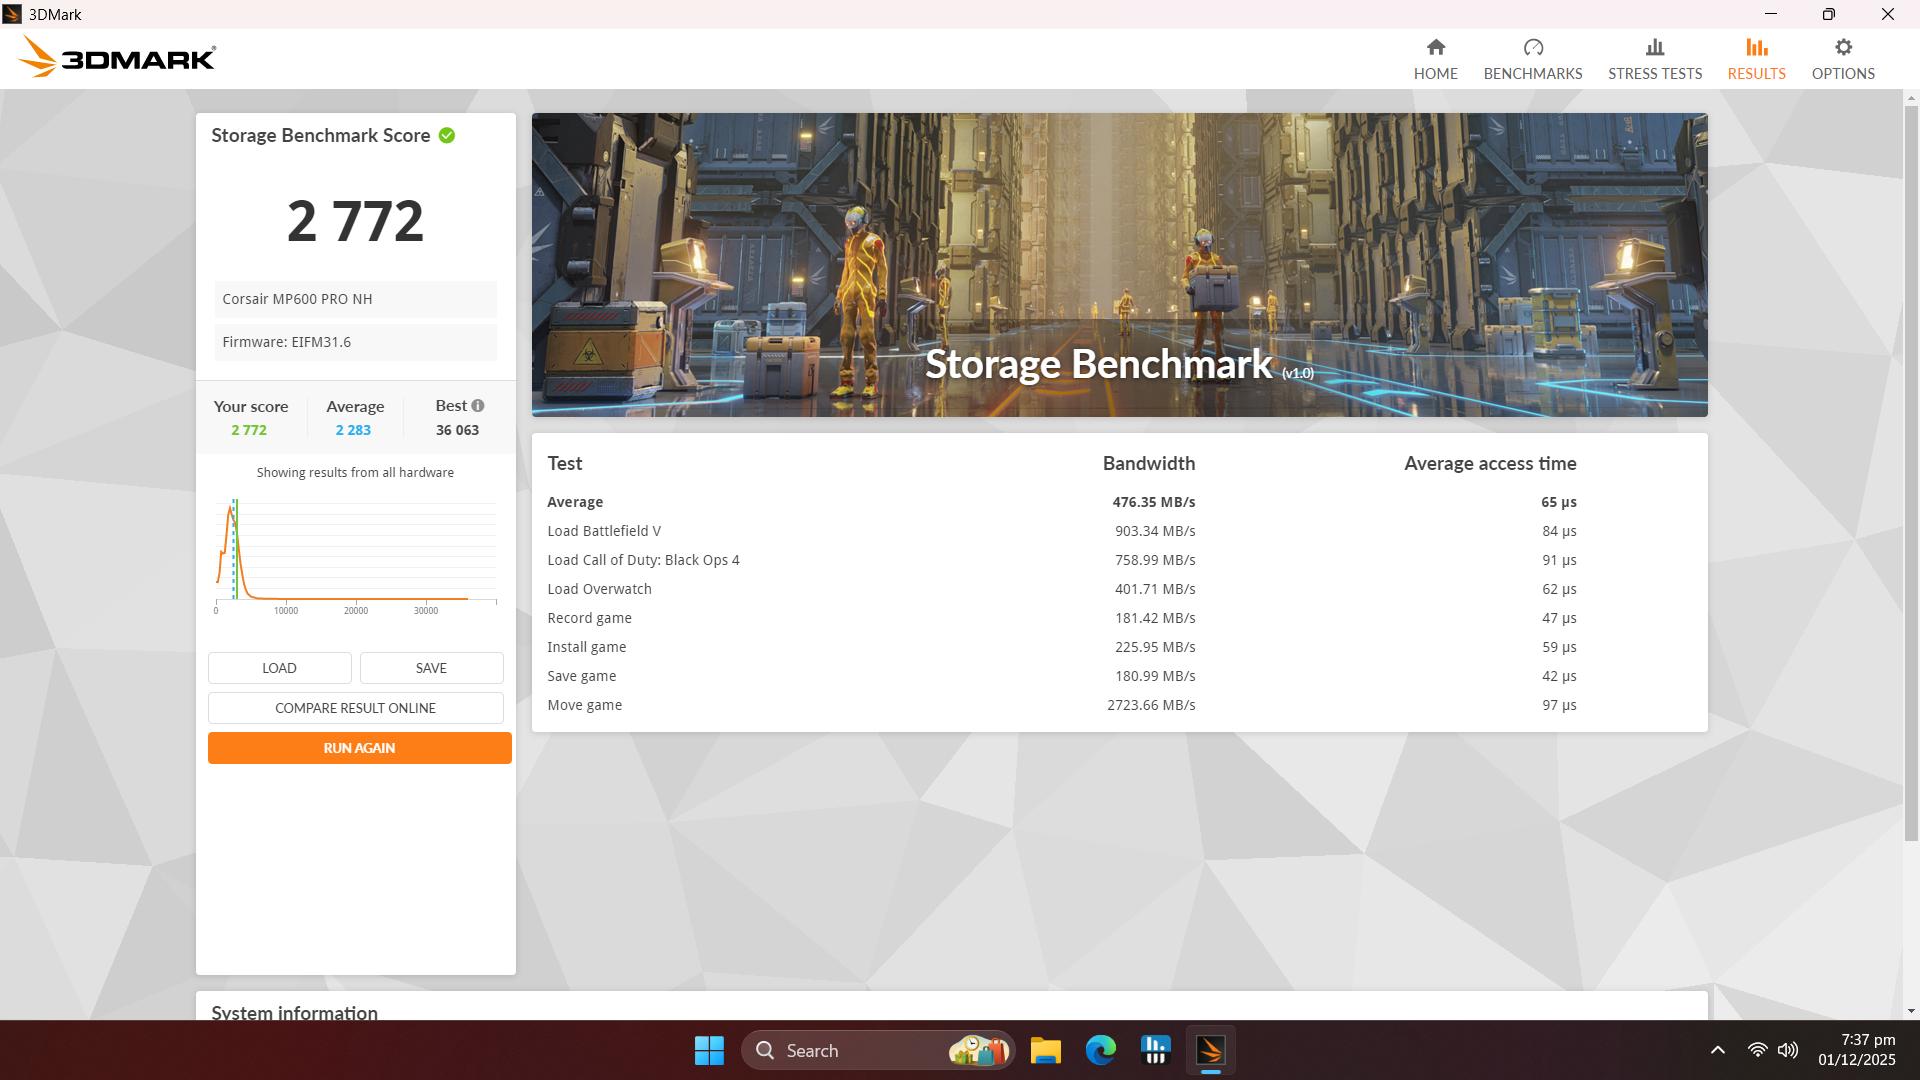Open the STRESS TESTS tab
Screen dimensions: 1920x1080
[x=1655, y=73]
